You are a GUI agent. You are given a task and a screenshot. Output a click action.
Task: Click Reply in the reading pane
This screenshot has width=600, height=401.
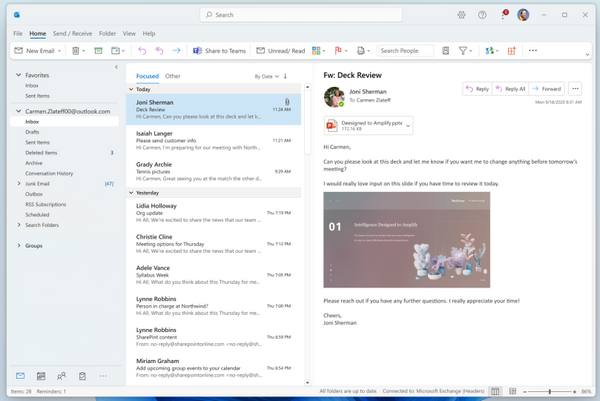477,89
